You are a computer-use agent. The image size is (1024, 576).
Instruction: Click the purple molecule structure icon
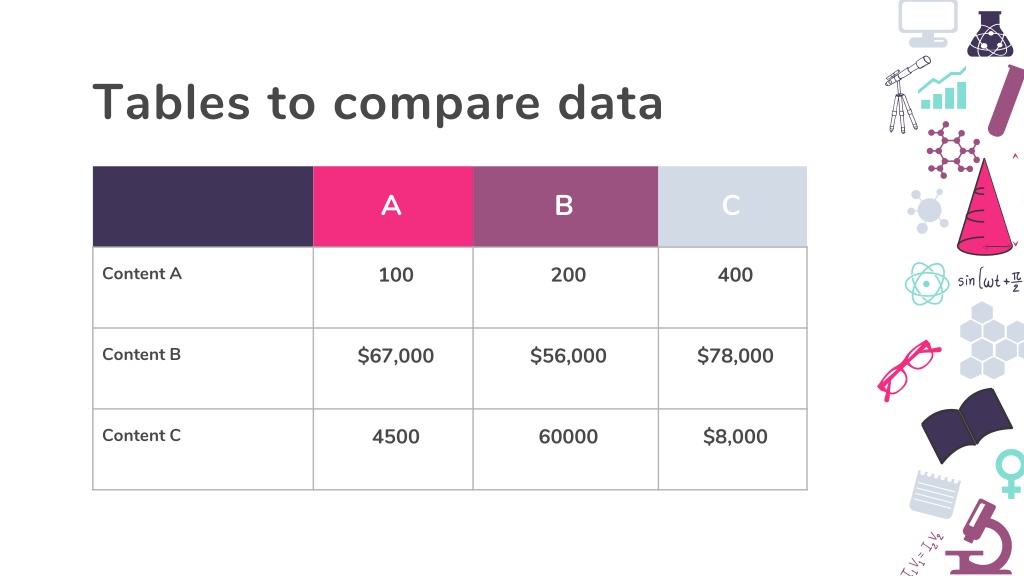tap(952, 151)
